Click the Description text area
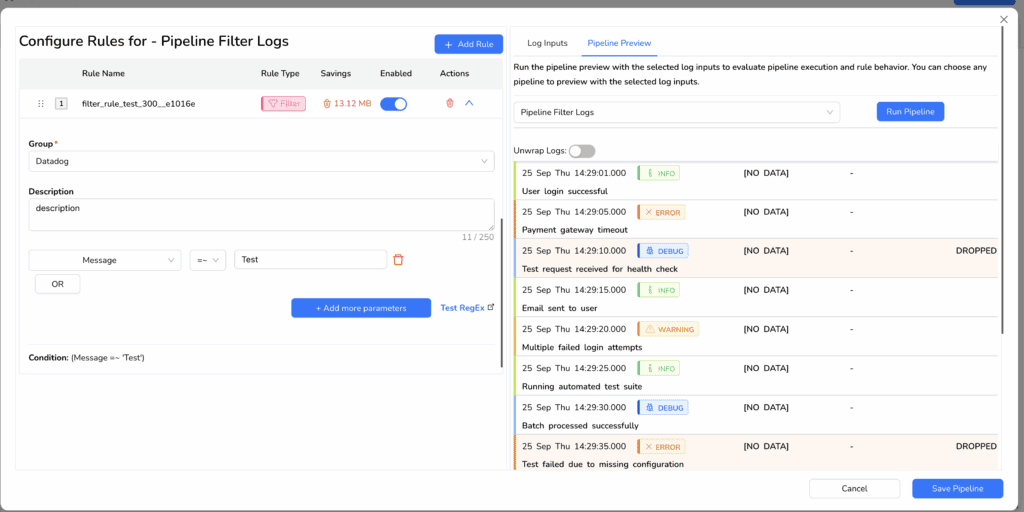Viewport: 1024px width, 512px height. [x=261, y=215]
